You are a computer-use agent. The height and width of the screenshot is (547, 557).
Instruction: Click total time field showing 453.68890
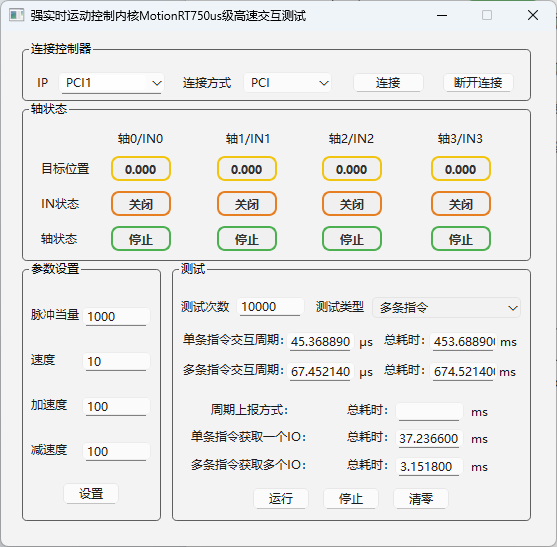[464, 342]
